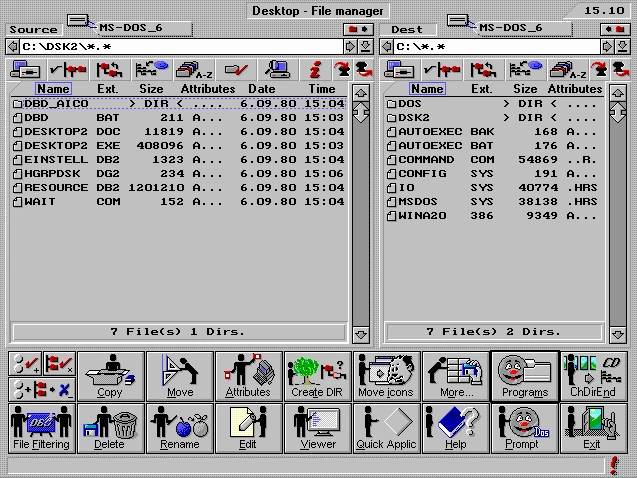Click the checkmark-flag select icon in Dest toolbar
637x478 pixels.
442,70
